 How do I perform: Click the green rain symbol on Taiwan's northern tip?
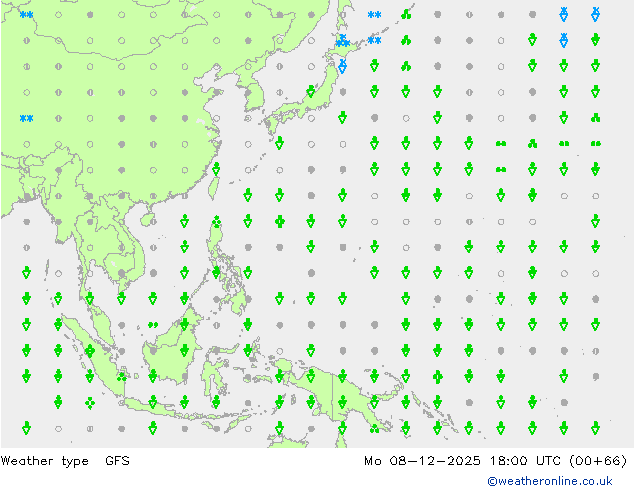pos(216,169)
